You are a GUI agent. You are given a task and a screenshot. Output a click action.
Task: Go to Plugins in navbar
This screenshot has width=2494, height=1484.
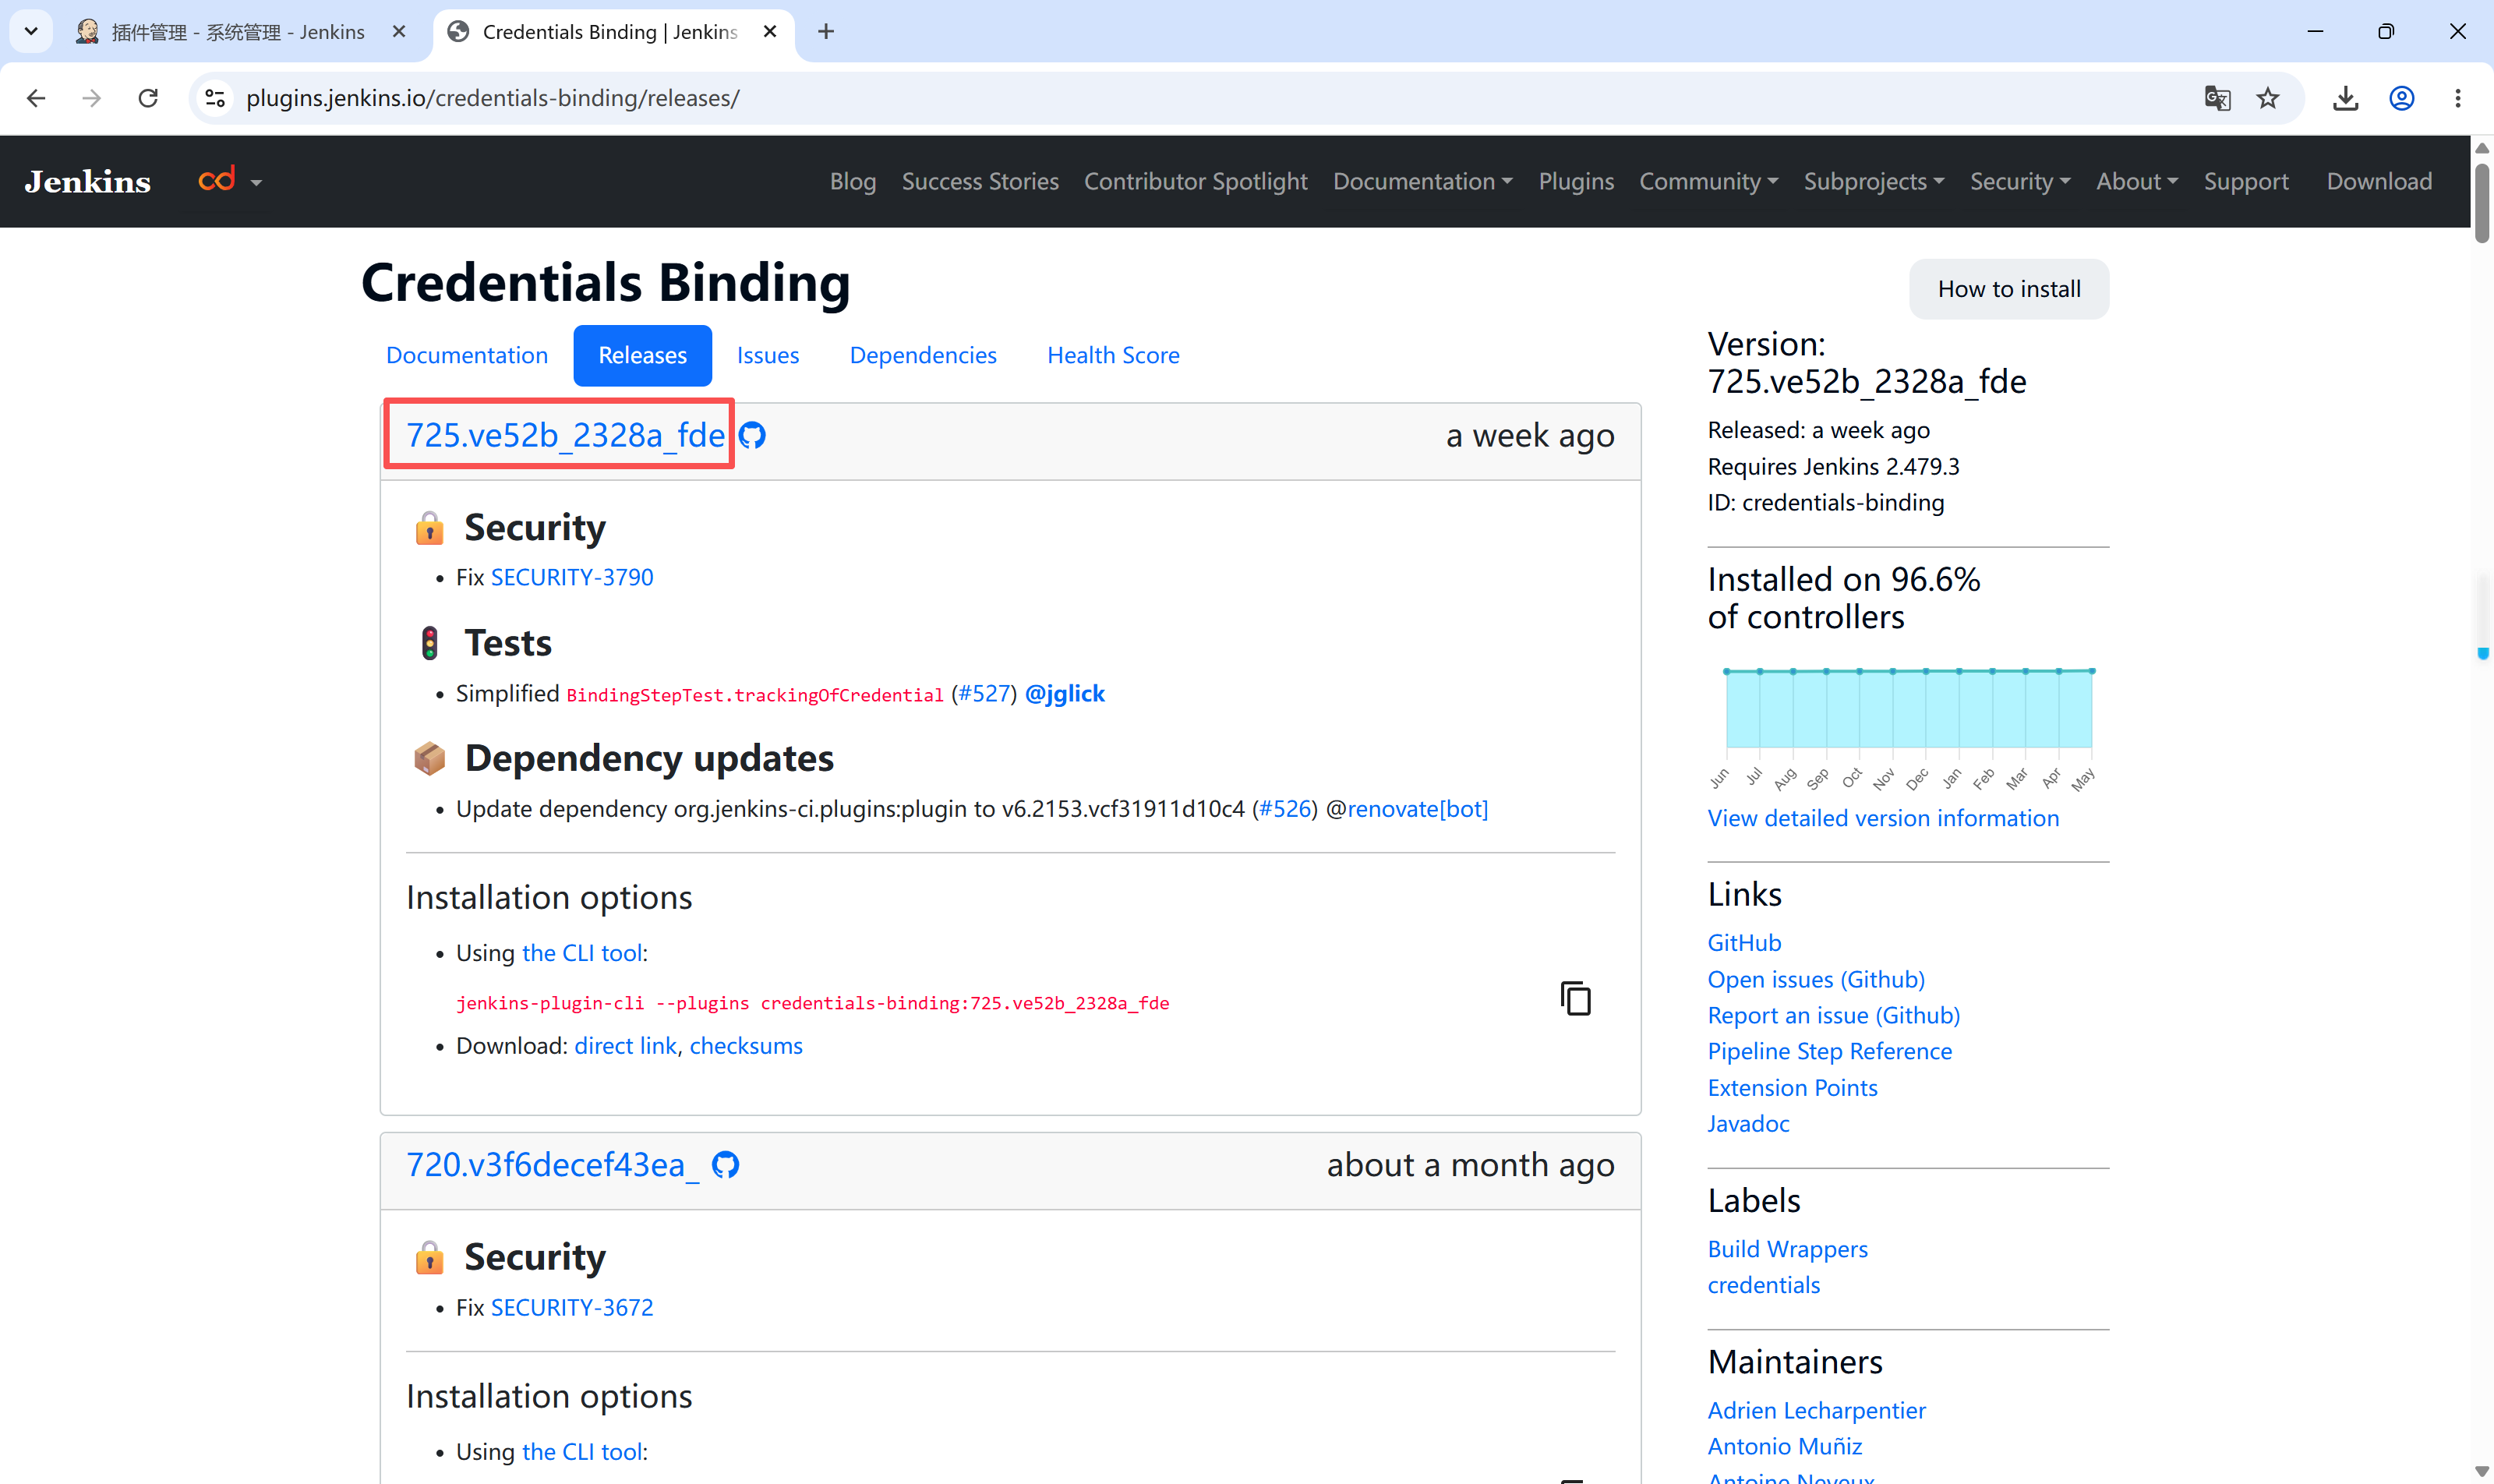pos(1576,182)
